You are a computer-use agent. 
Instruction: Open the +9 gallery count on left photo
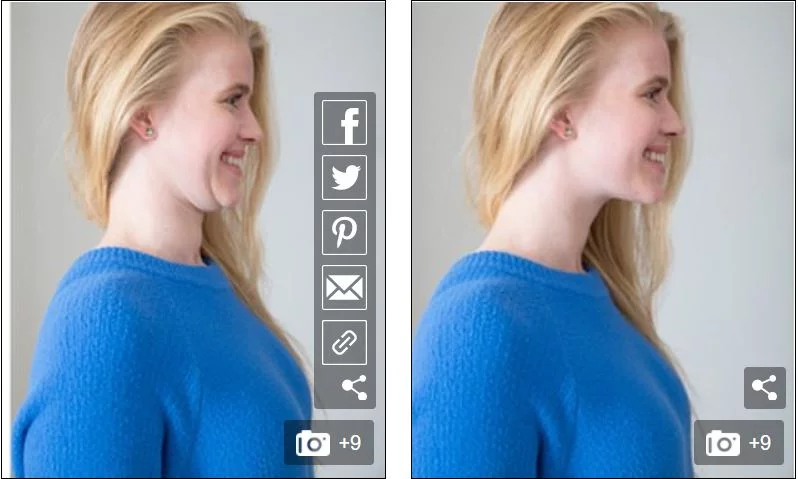350,443
